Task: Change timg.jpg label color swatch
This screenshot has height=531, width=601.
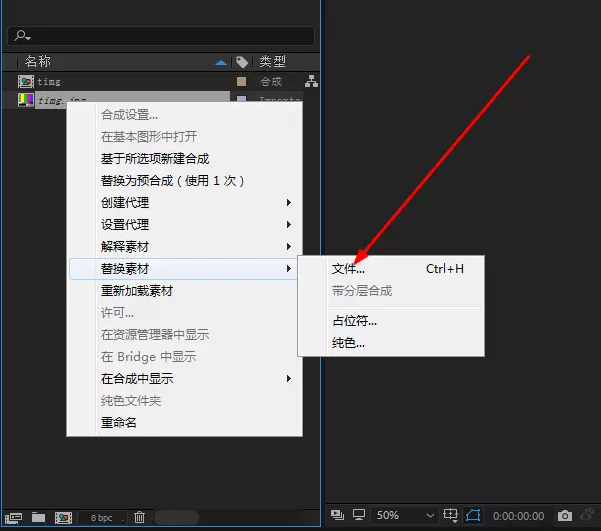Action: pyautogui.click(x=241, y=99)
